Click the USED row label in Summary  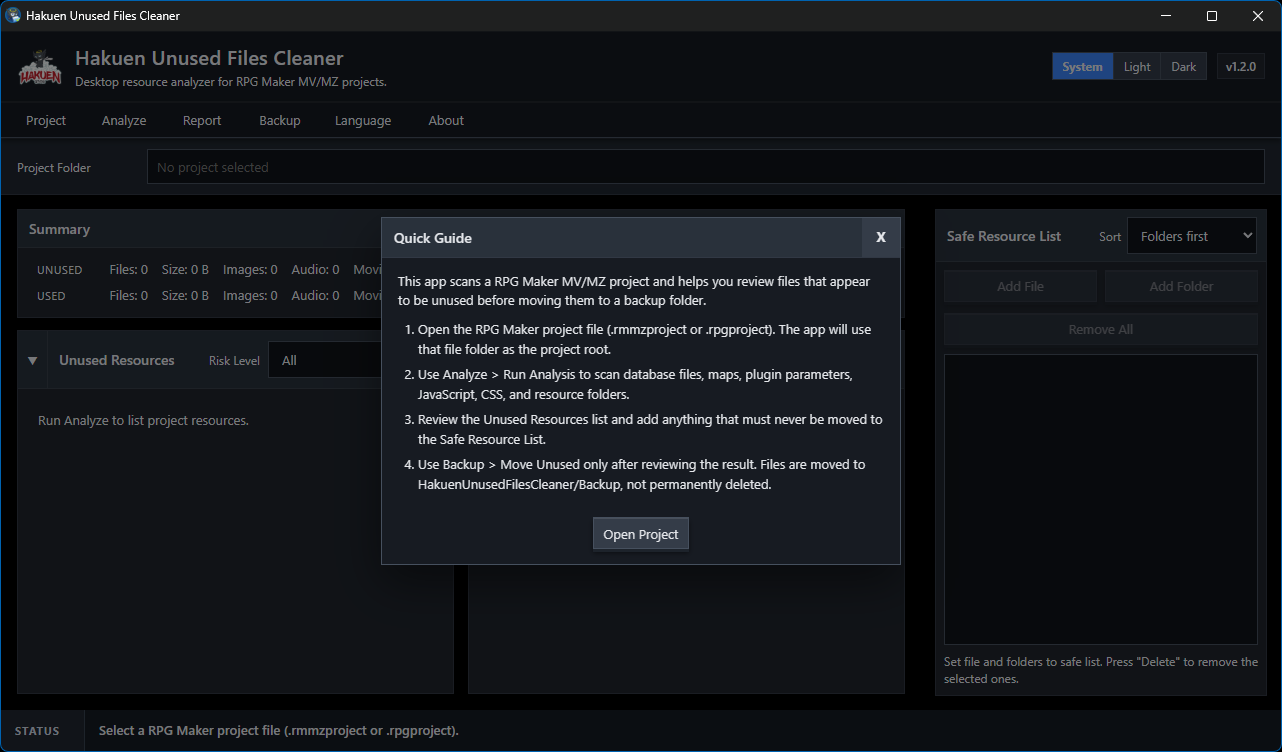(x=51, y=296)
